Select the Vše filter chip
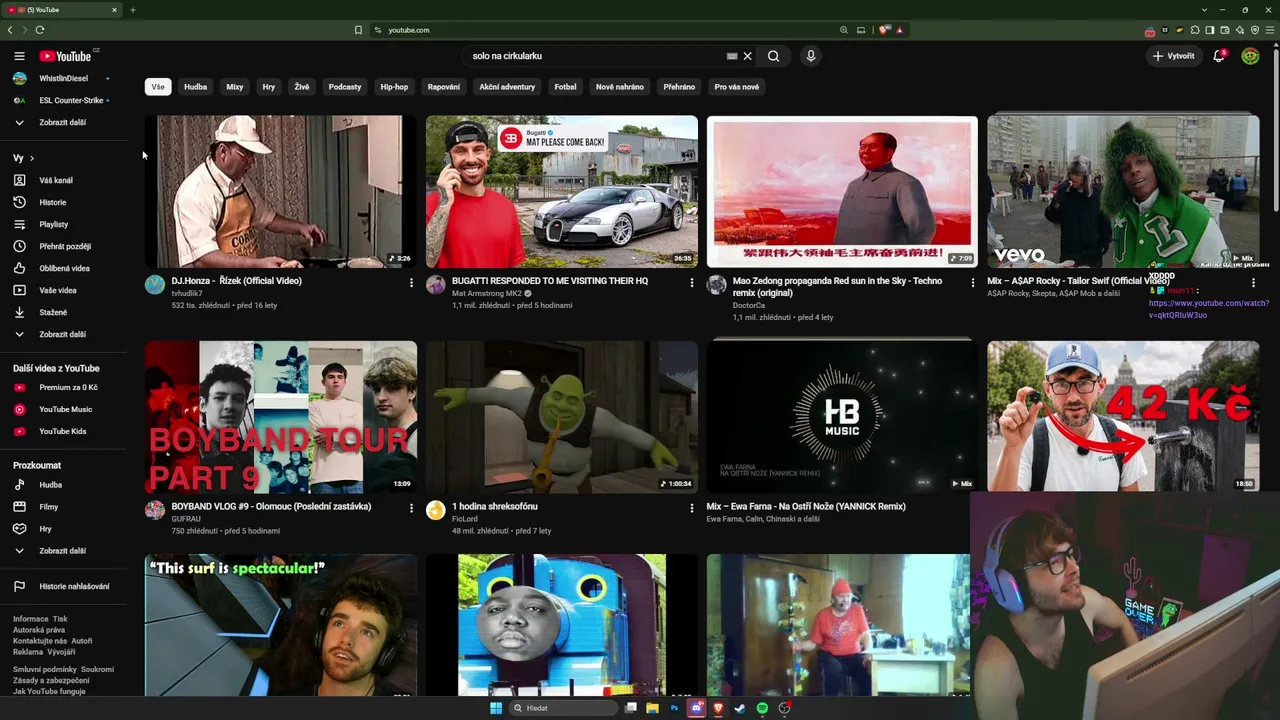The width and height of the screenshot is (1280, 720). pyautogui.click(x=158, y=87)
